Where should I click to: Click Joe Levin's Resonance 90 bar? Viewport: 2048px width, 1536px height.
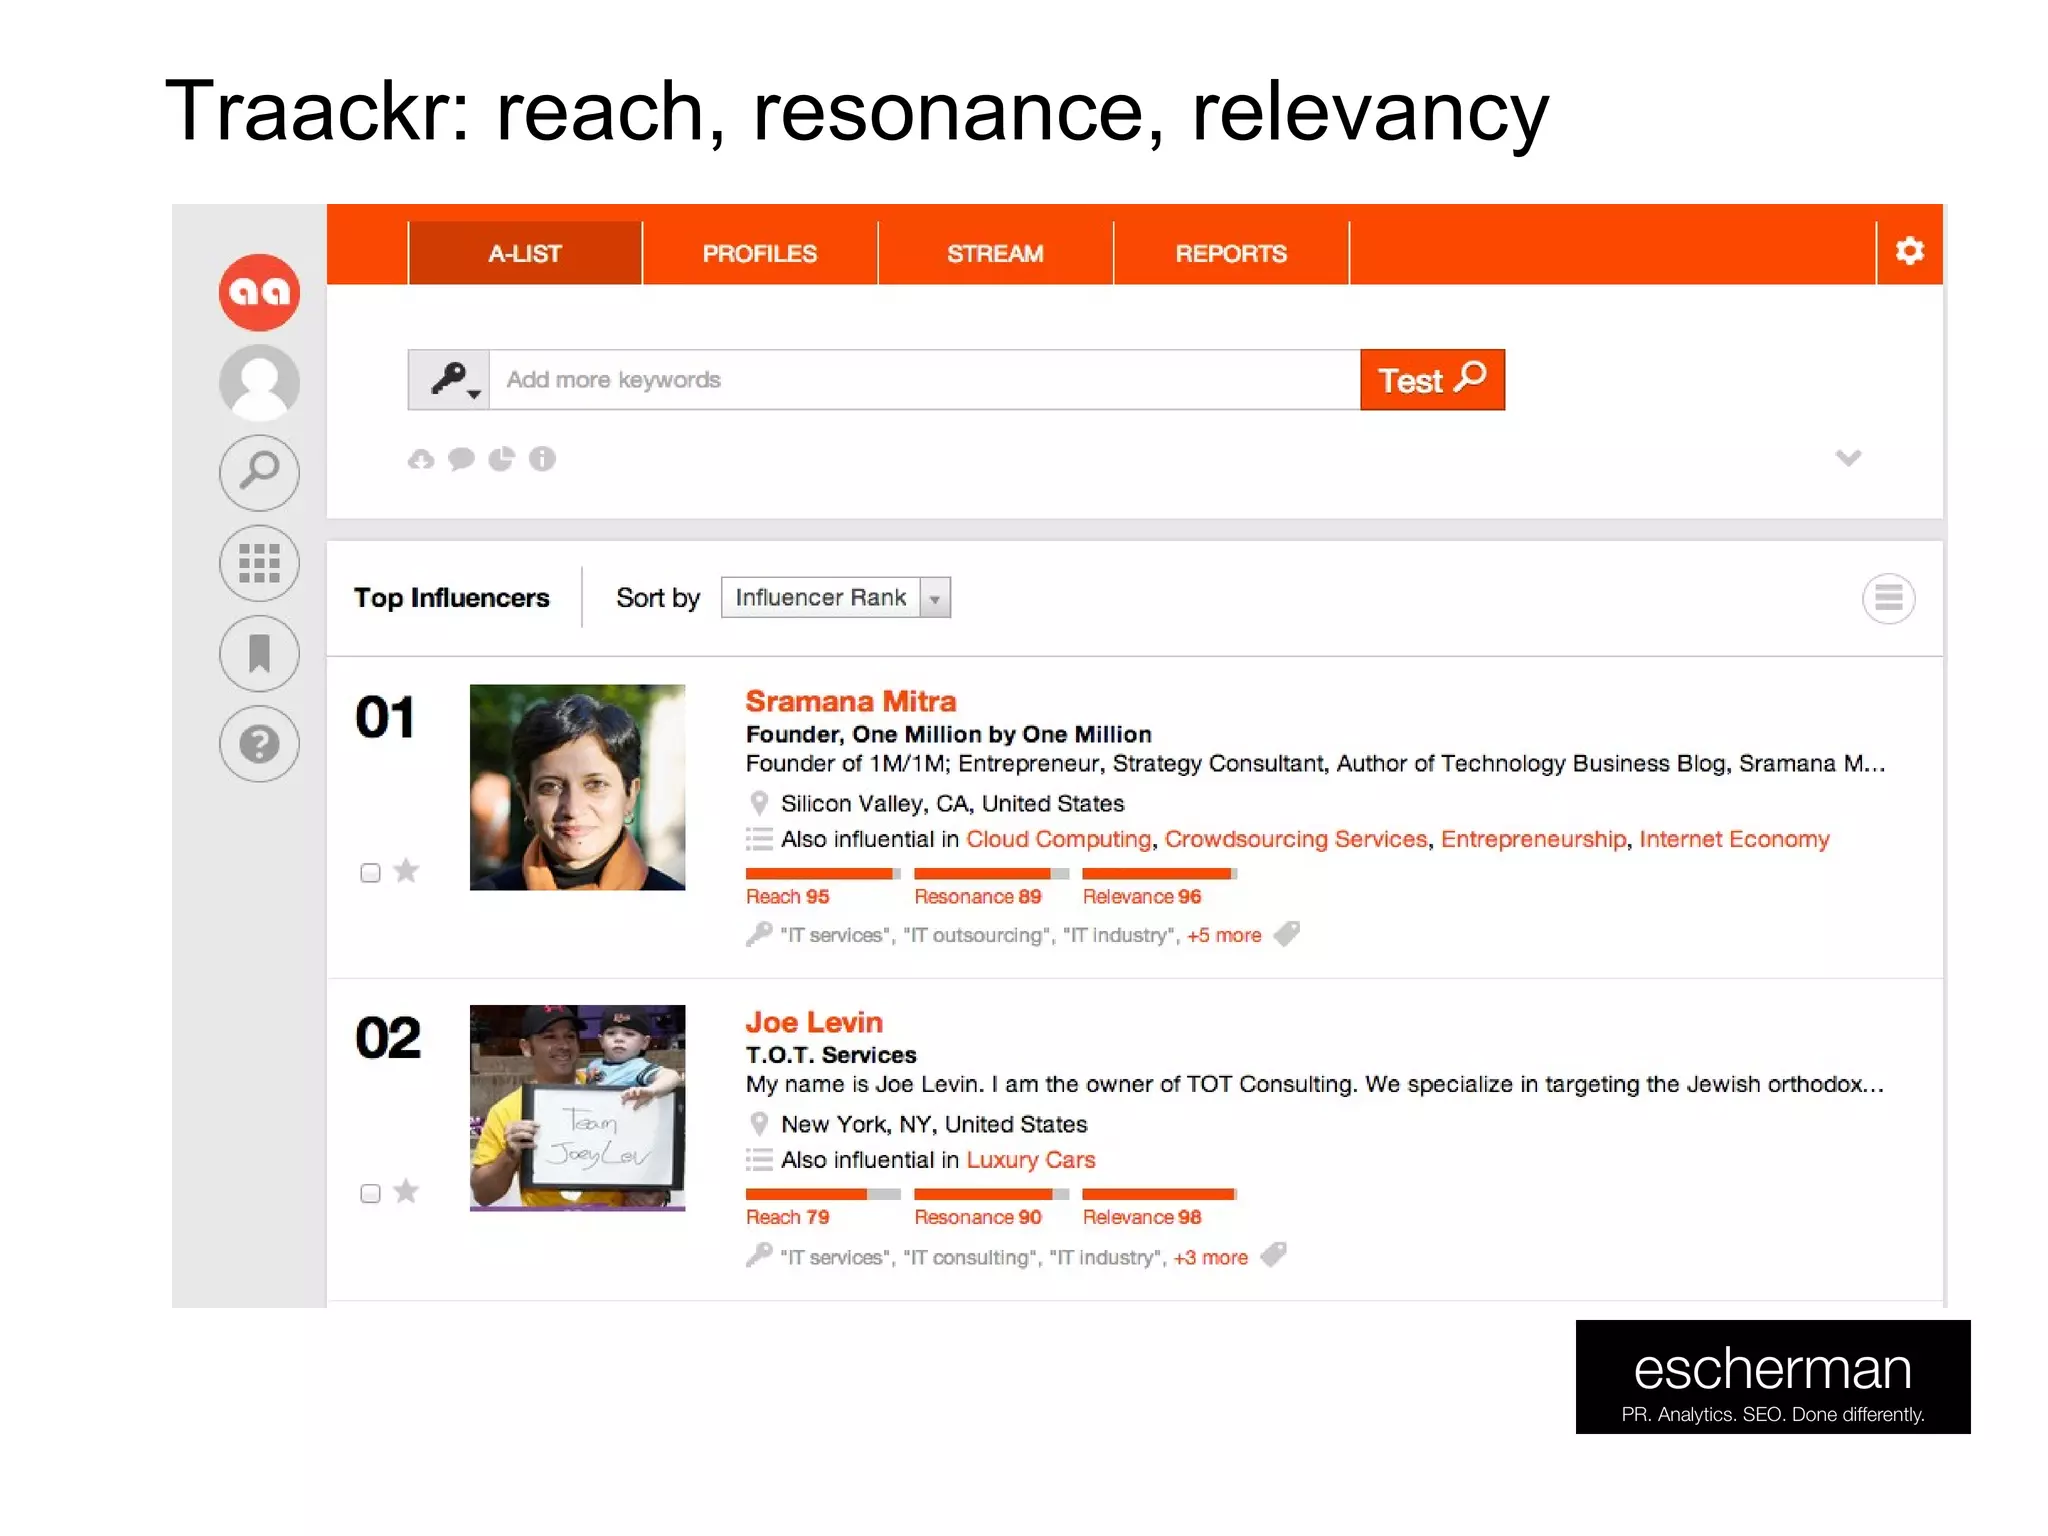click(x=991, y=1194)
